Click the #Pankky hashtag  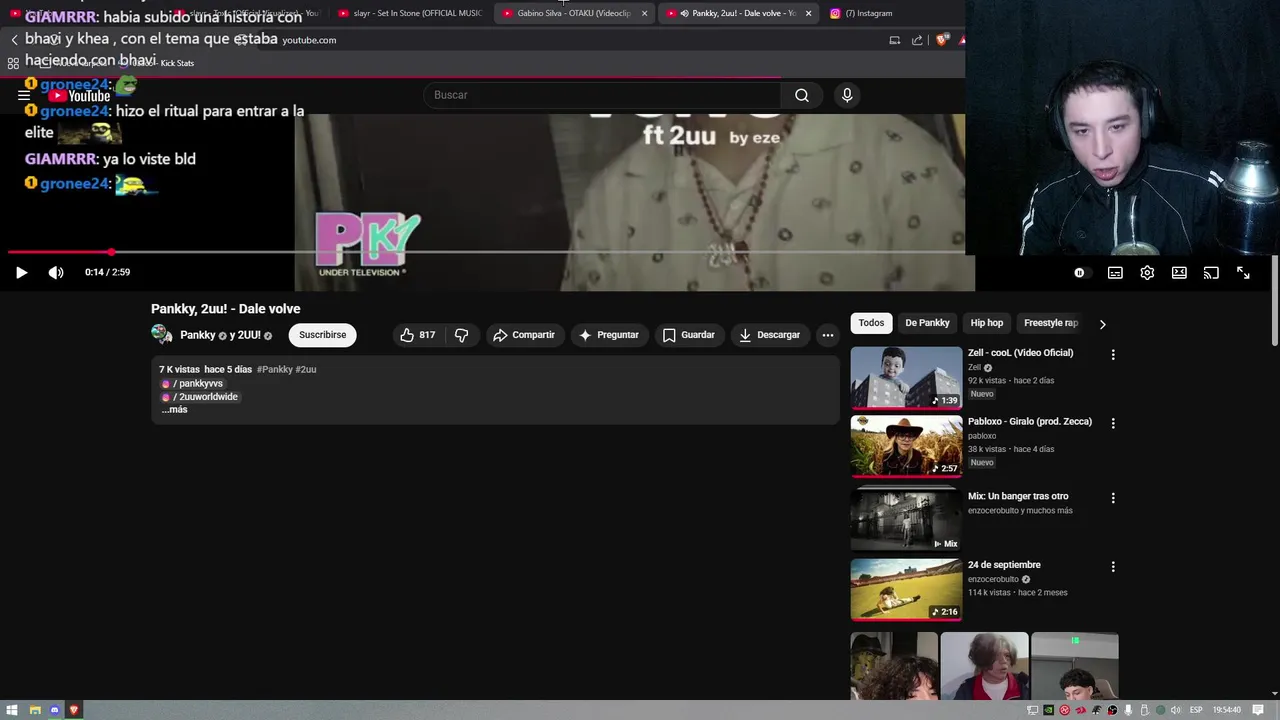pos(275,369)
